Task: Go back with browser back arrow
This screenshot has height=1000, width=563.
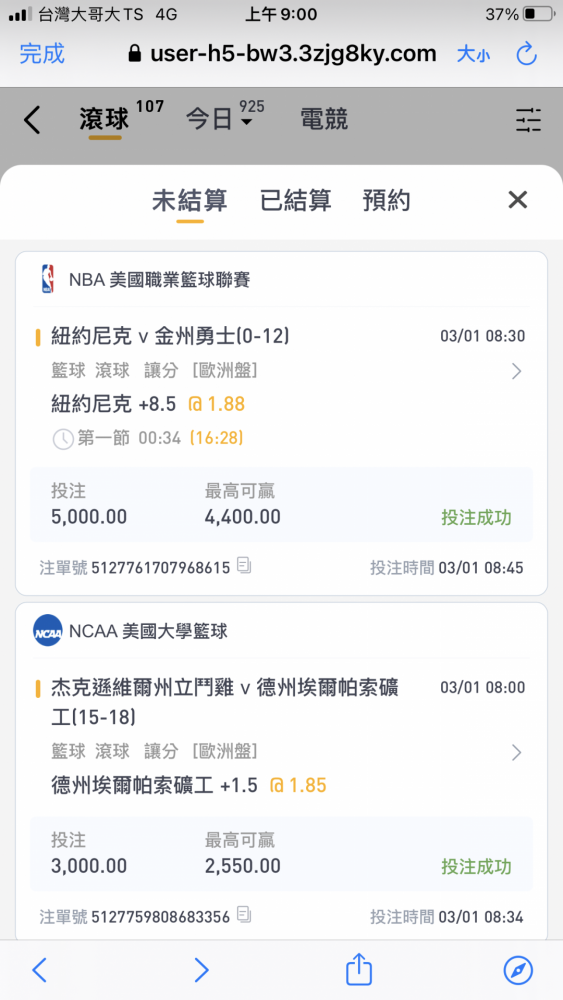Action: pos(39,970)
